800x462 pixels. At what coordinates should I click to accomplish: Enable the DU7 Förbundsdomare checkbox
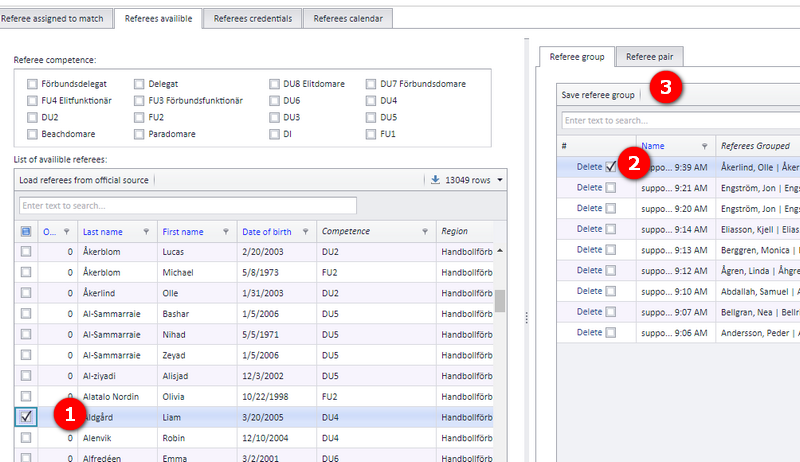click(x=371, y=84)
